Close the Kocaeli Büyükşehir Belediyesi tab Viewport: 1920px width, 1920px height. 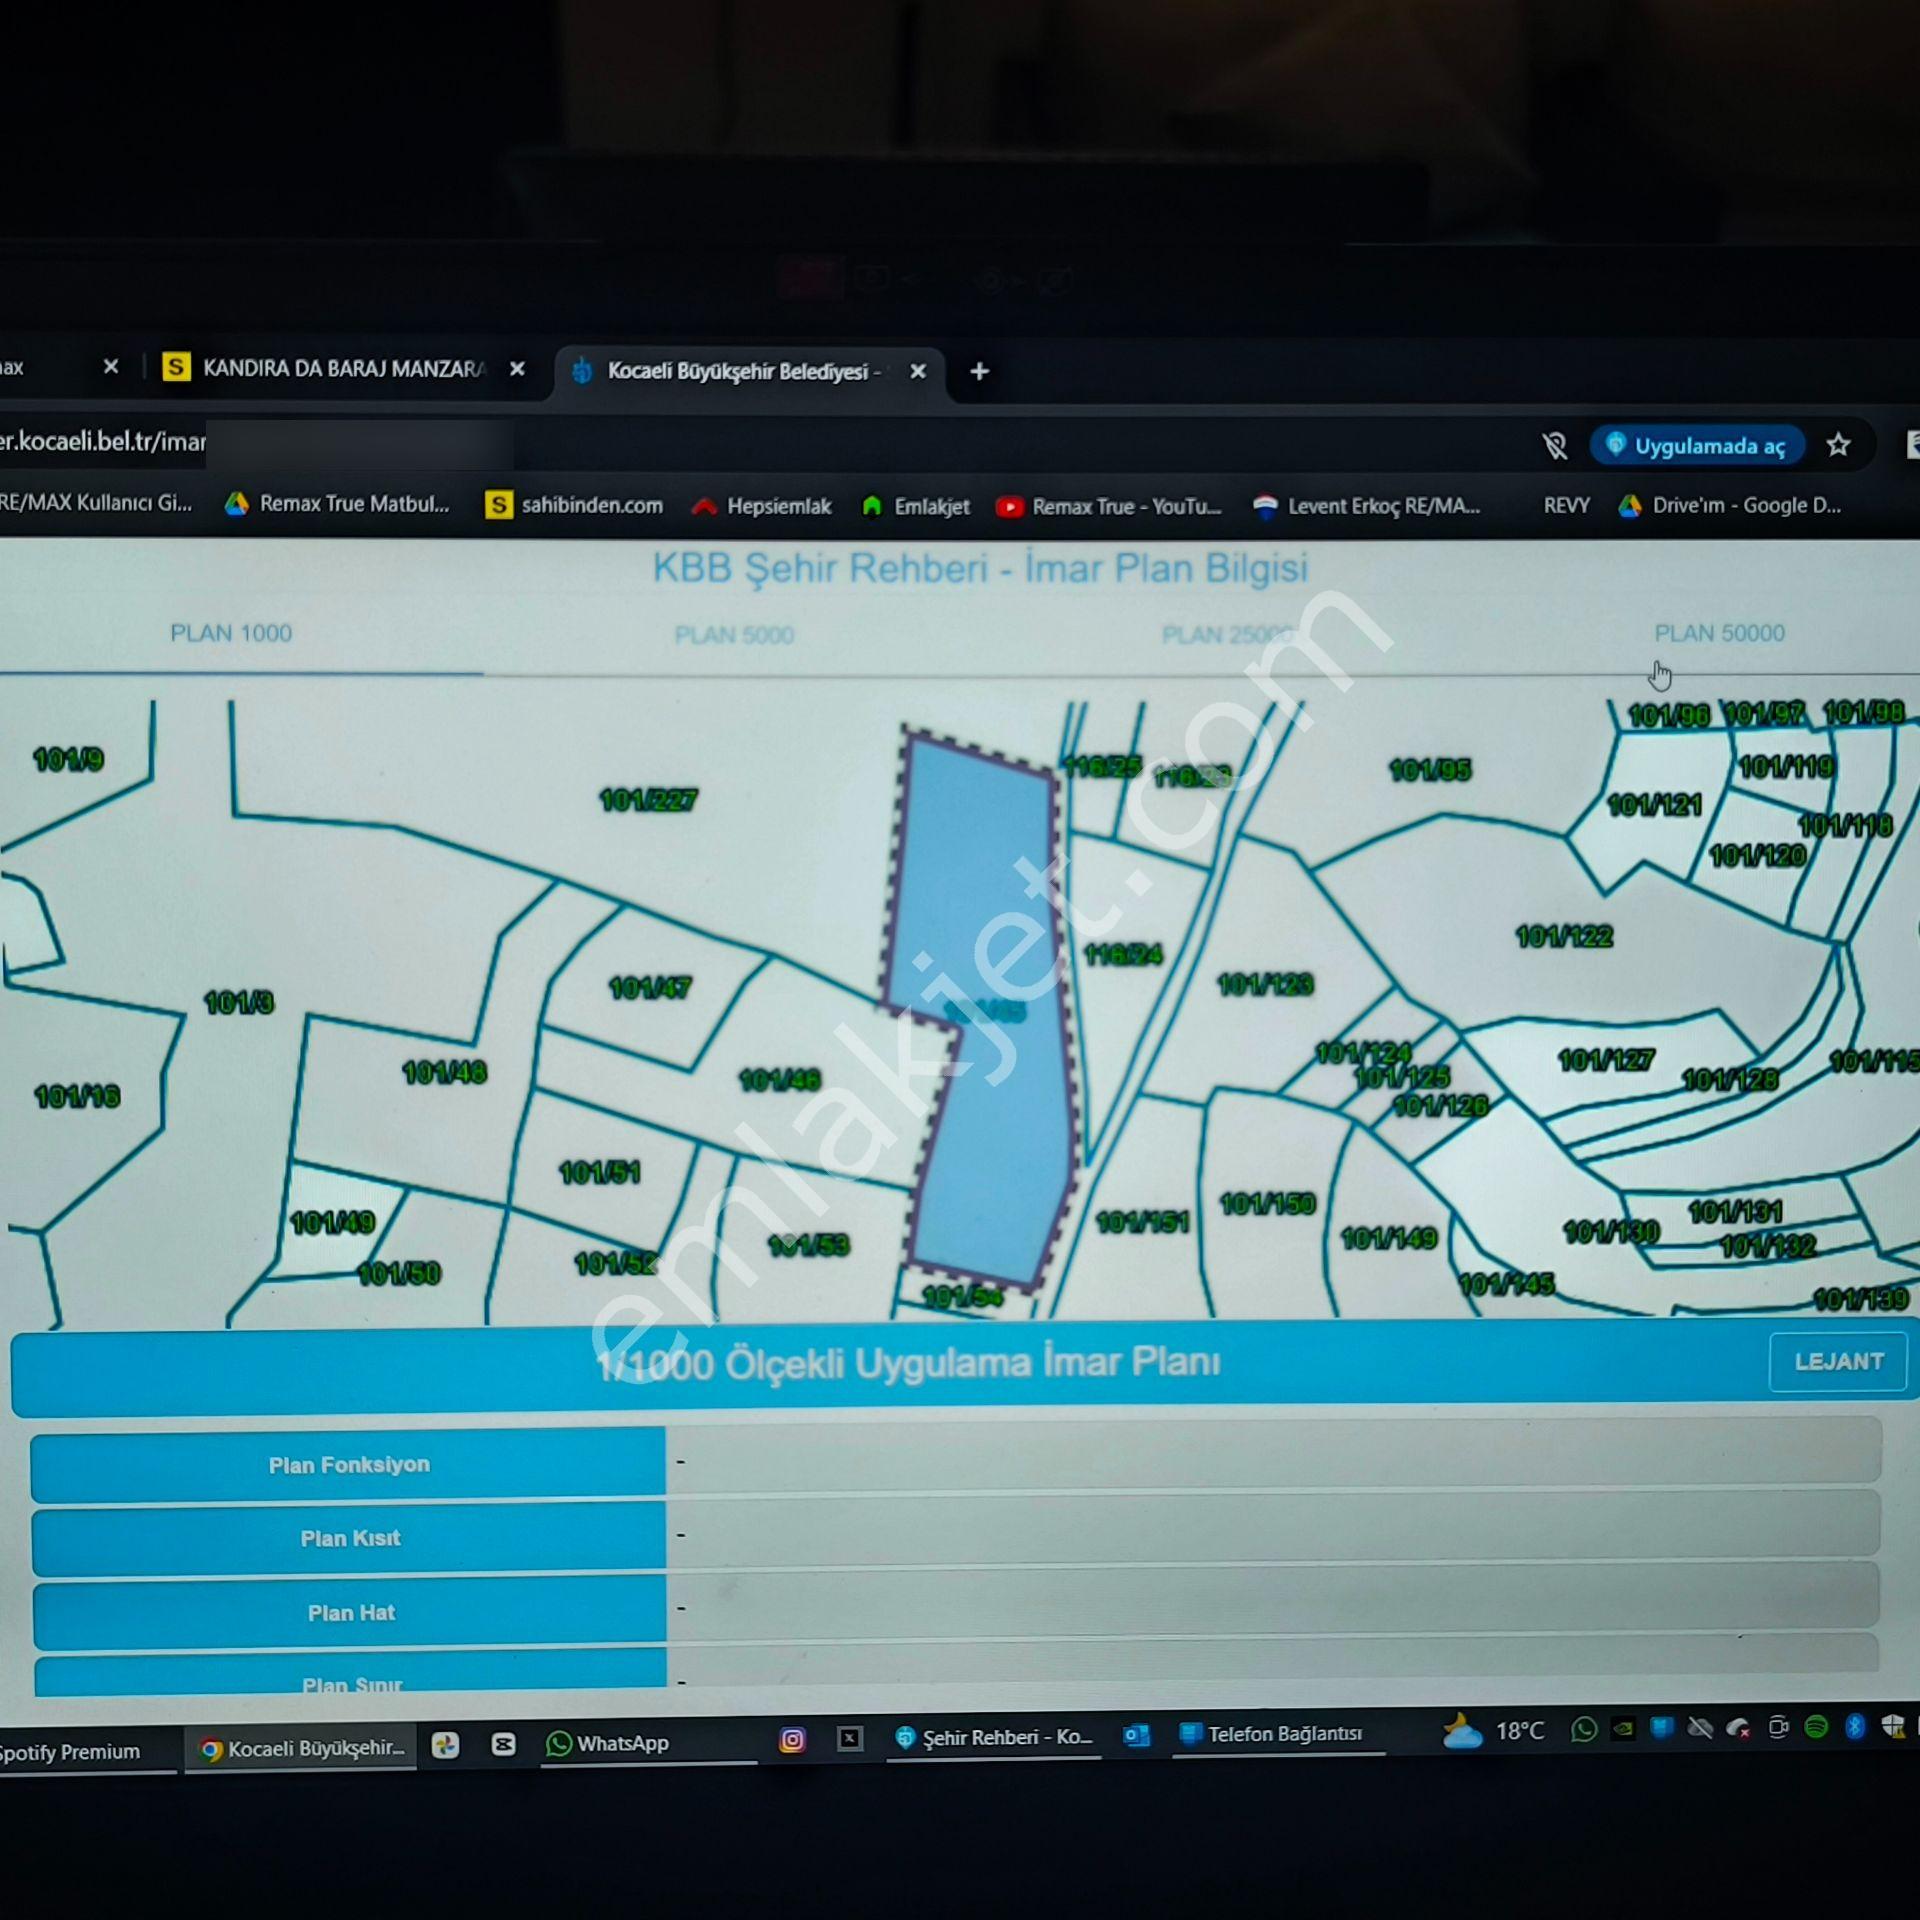917,371
